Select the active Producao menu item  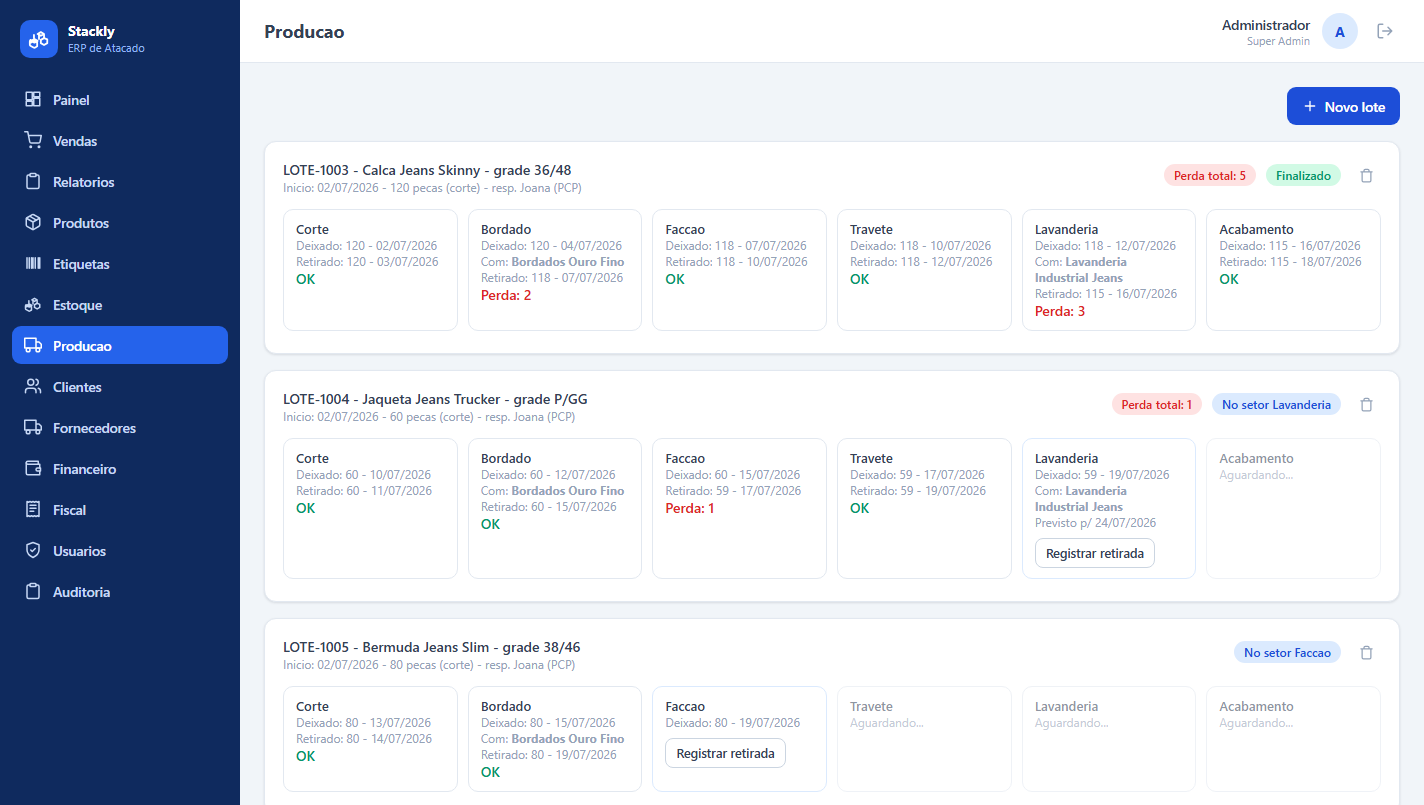(120, 346)
